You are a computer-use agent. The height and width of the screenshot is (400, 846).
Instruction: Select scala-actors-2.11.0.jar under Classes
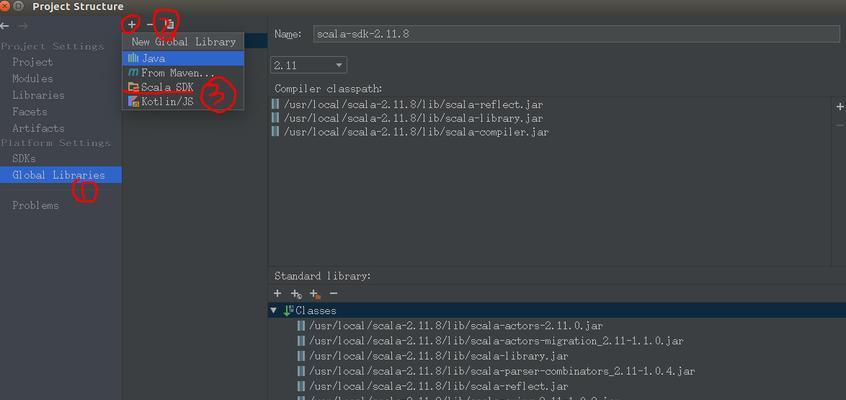tap(451, 326)
